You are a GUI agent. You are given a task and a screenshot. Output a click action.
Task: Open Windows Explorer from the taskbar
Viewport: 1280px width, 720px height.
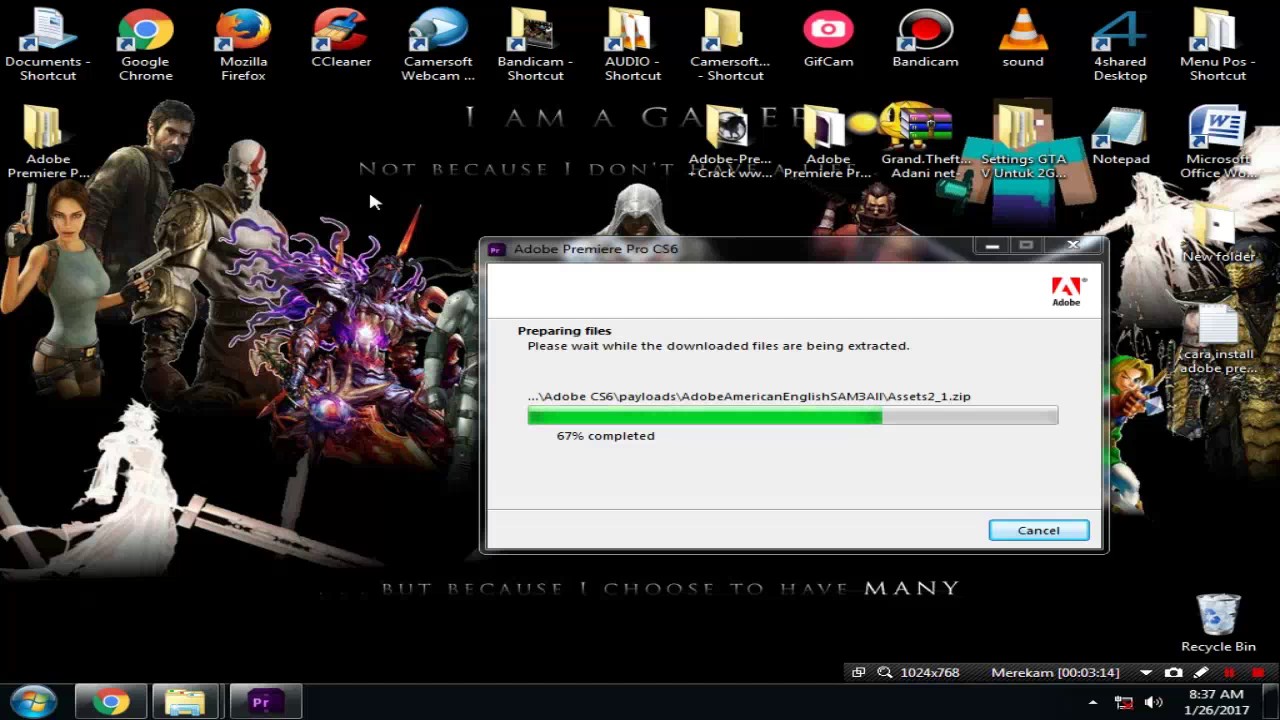(x=185, y=702)
